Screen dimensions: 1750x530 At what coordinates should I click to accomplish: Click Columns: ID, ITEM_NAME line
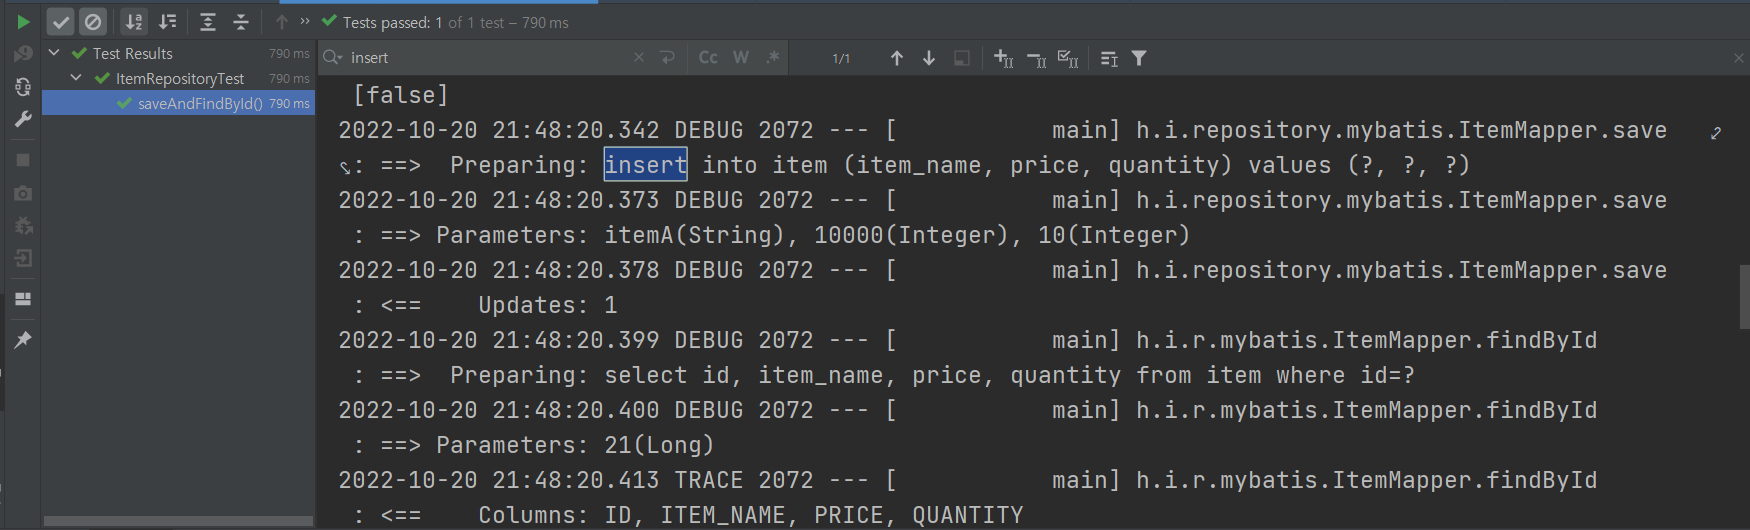[x=688, y=515]
